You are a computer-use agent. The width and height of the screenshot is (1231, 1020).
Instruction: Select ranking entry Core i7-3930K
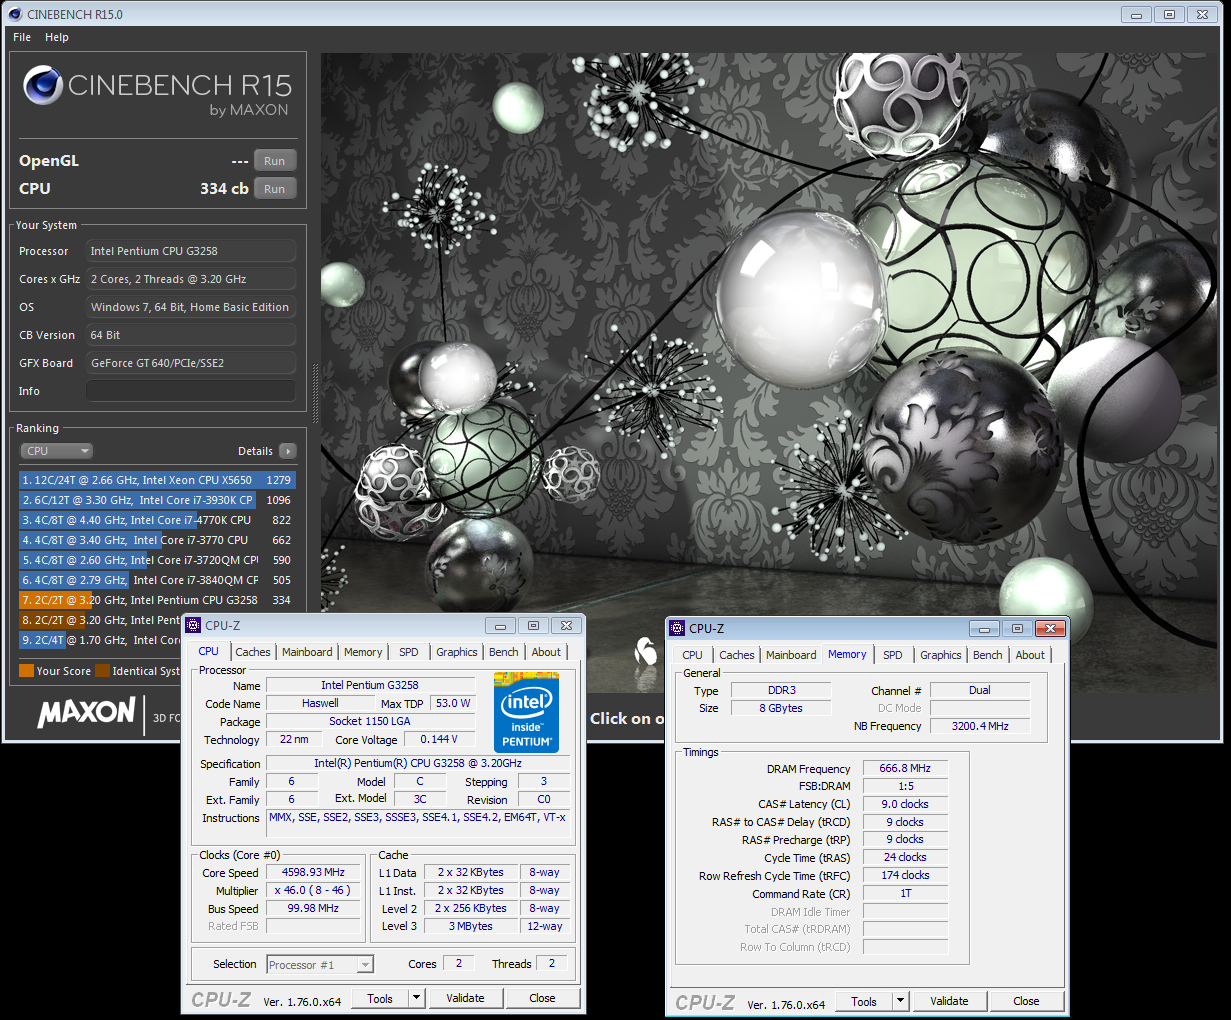coord(157,500)
